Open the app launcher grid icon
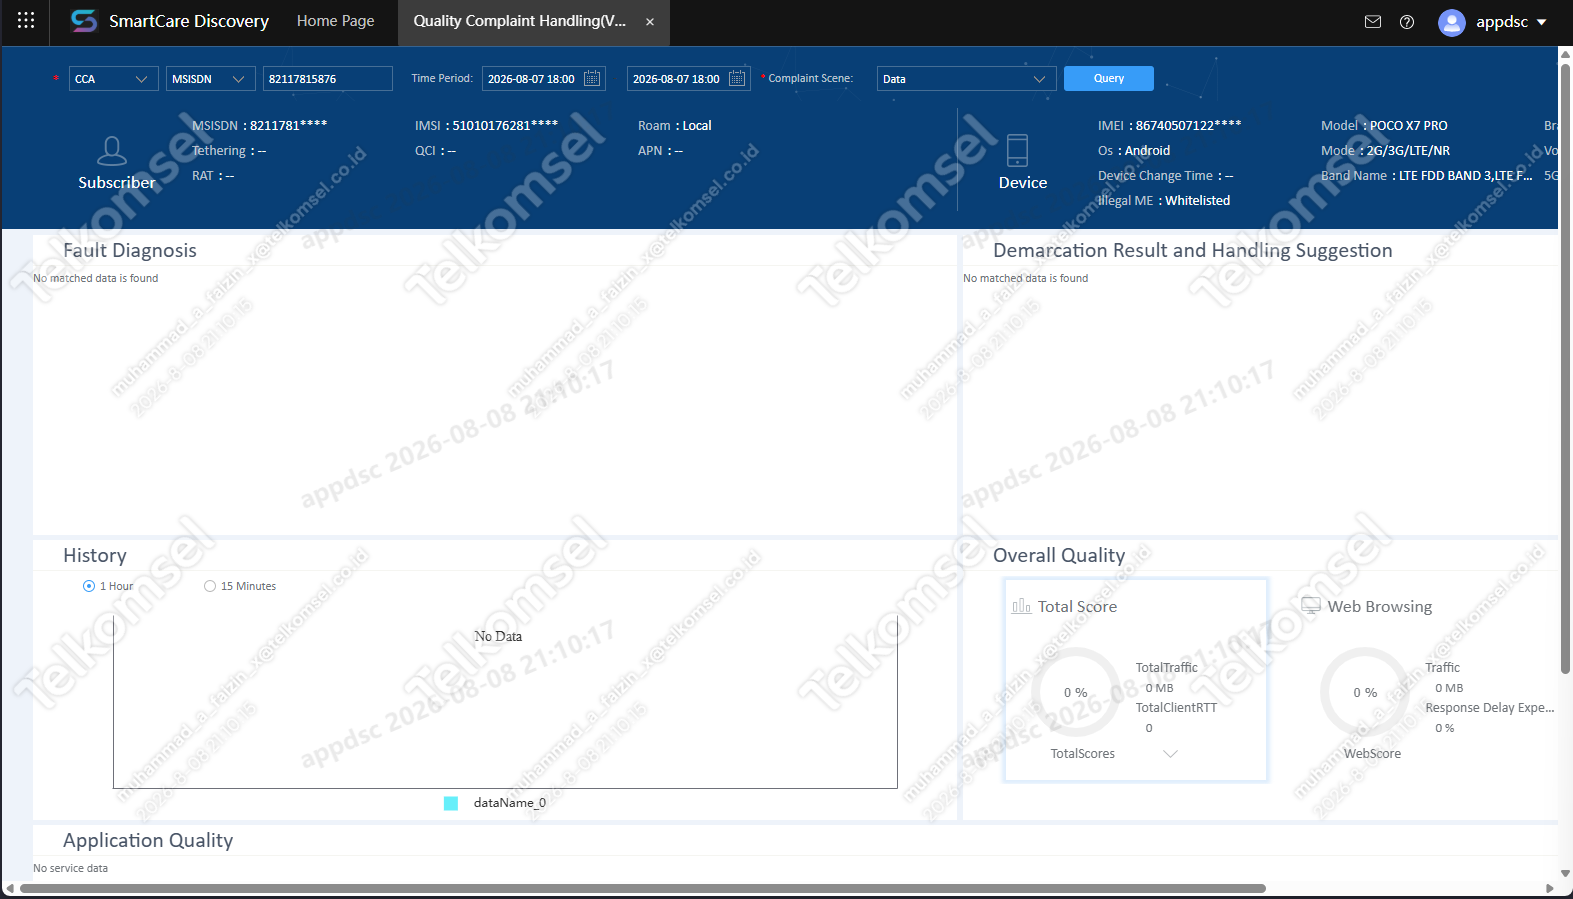Viewport: 1573px width, 899px height. 26,21
